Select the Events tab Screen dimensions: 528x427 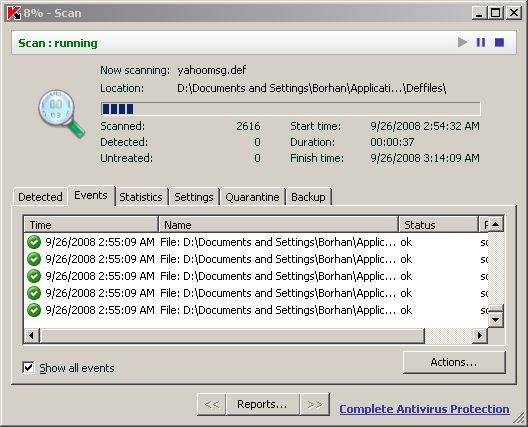(x=91, y=195)
